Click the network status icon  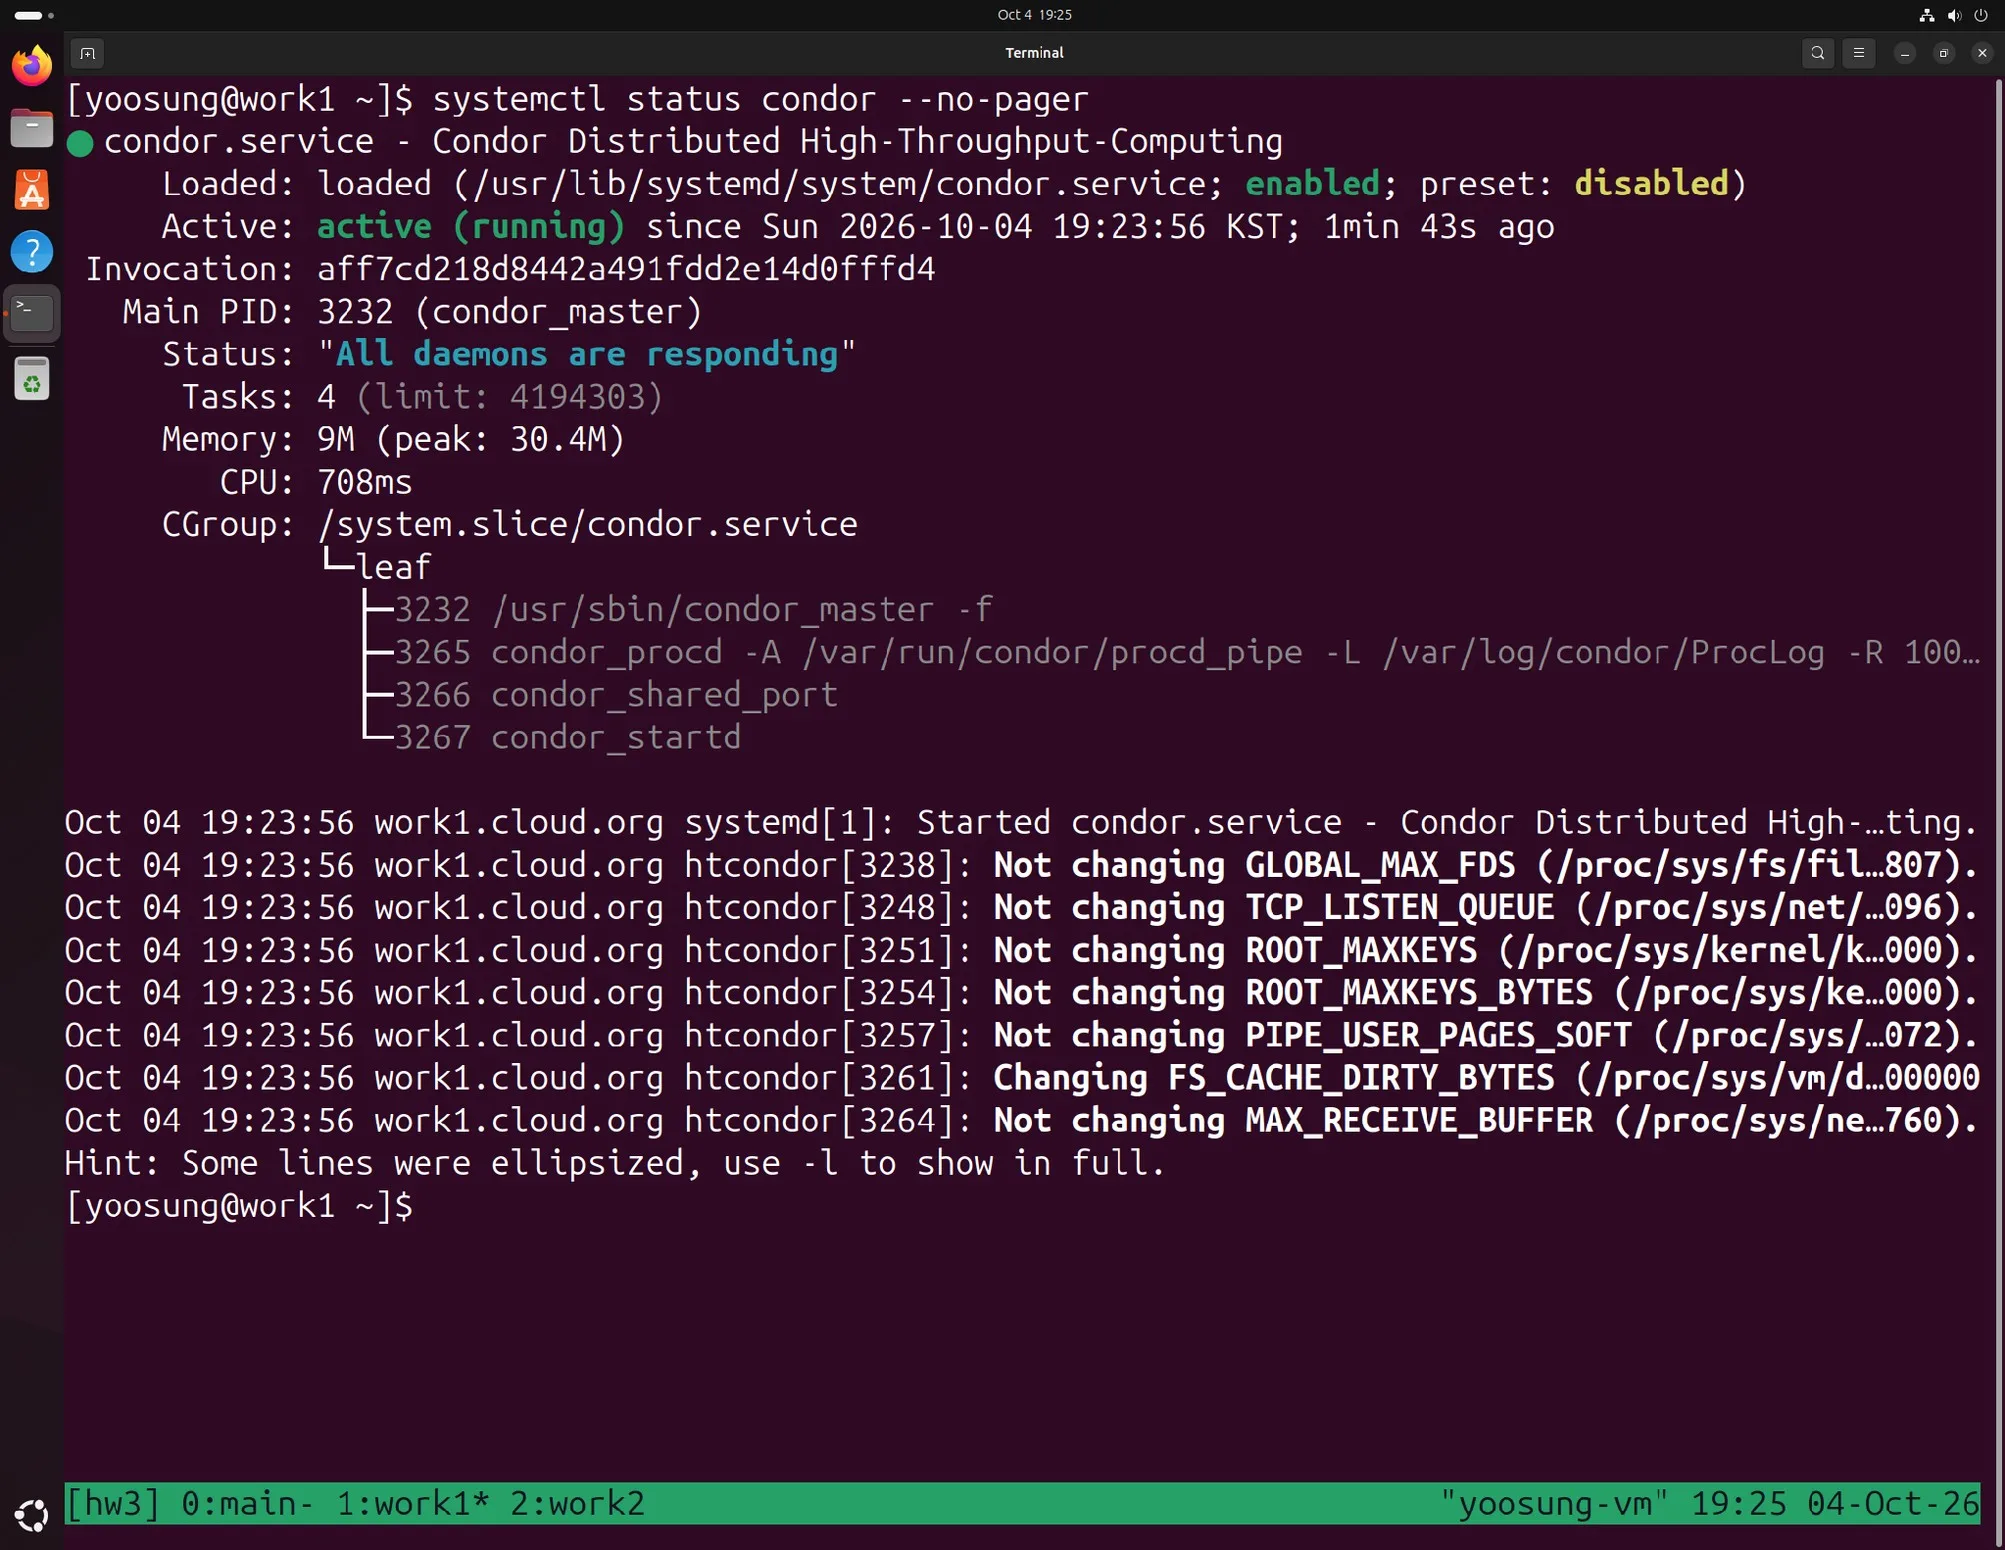click(x=1926, y=15)
